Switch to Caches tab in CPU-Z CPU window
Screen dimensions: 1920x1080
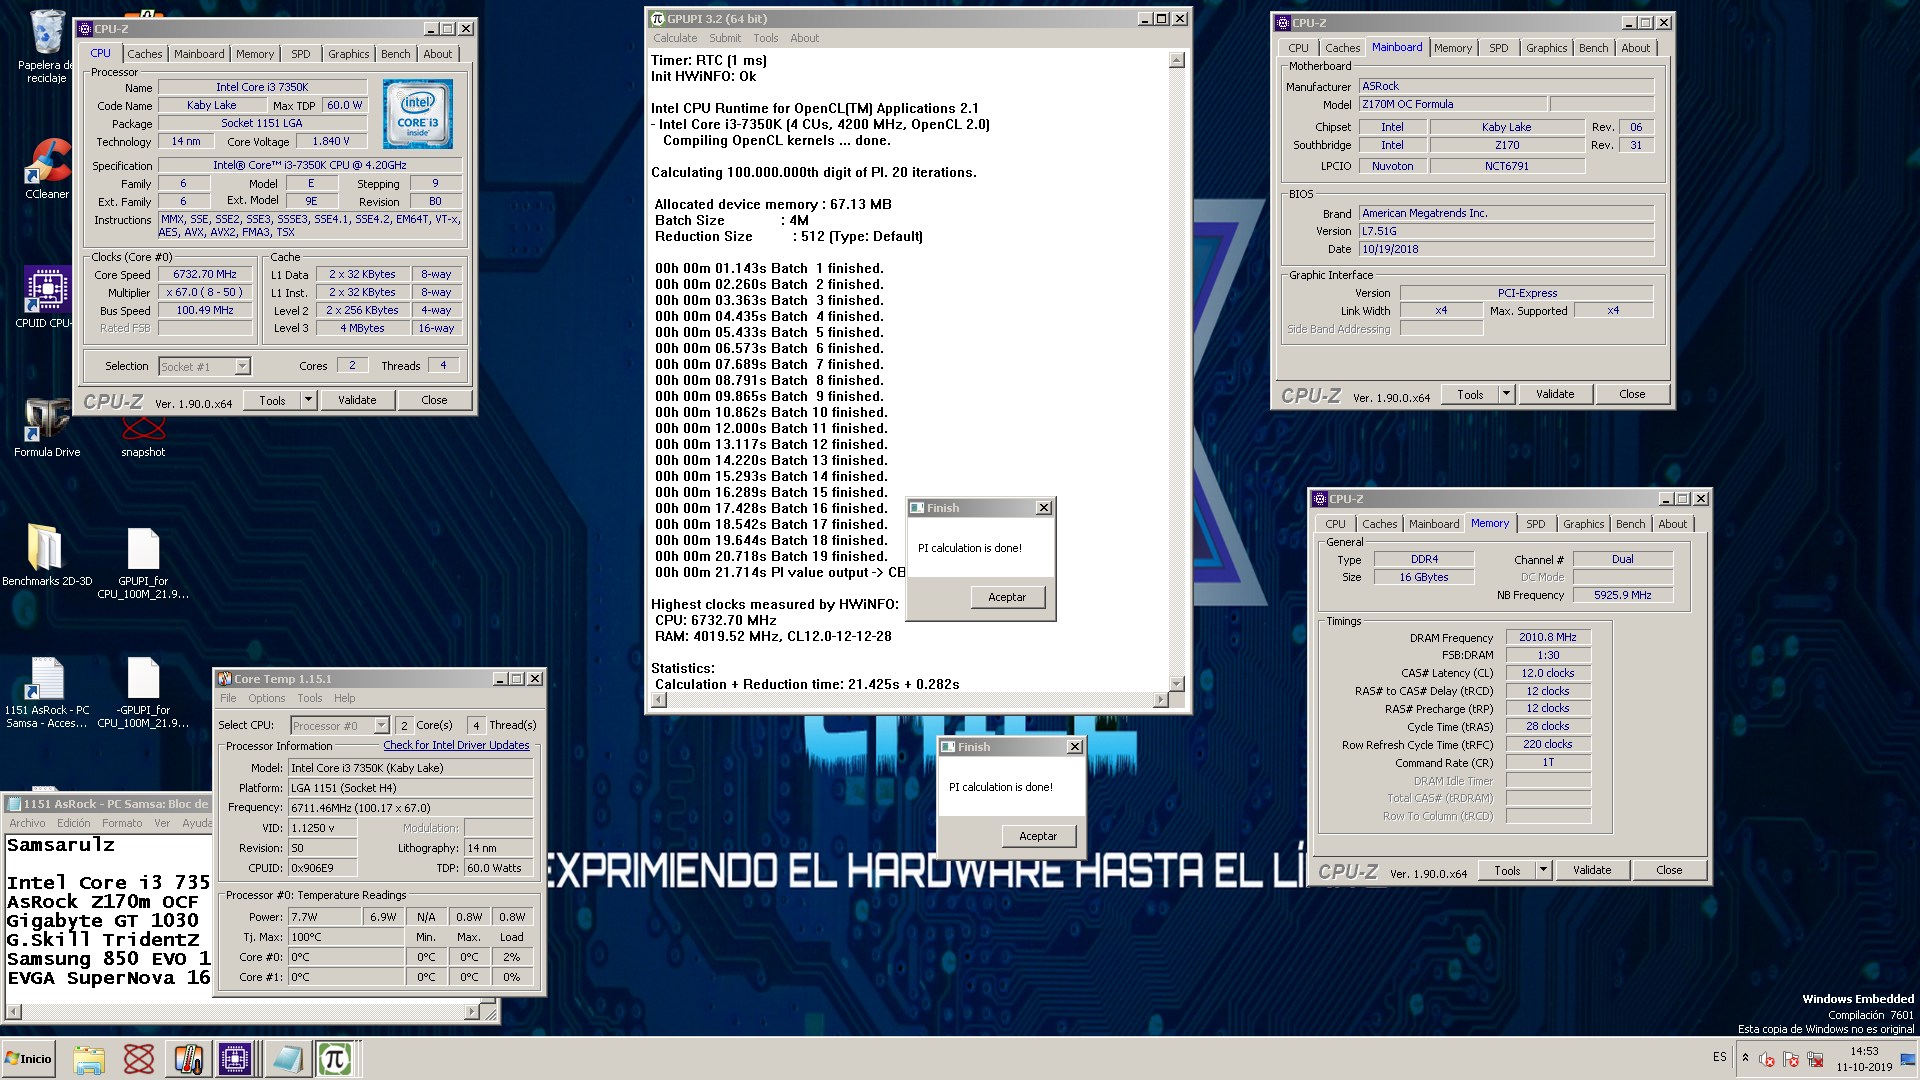tap(145, 54)
